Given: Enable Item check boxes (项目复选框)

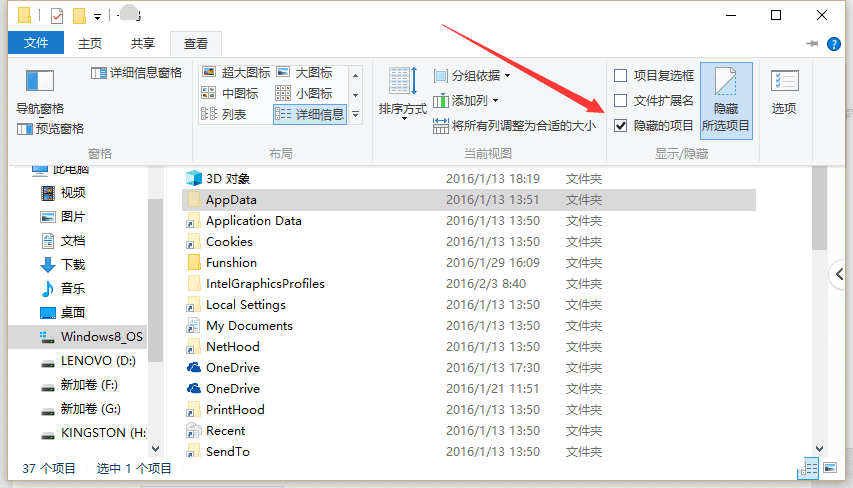Looking at the screenshot, I should [x=621, y=76].
